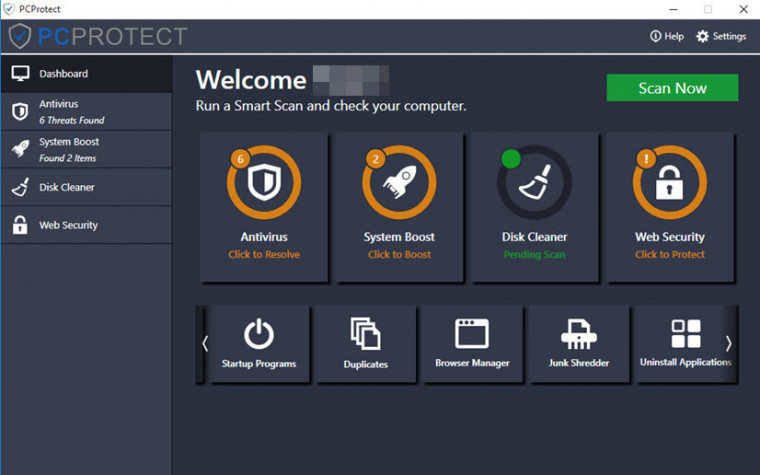
Task: Open Help from the top bar
Action: pos(667,36)
